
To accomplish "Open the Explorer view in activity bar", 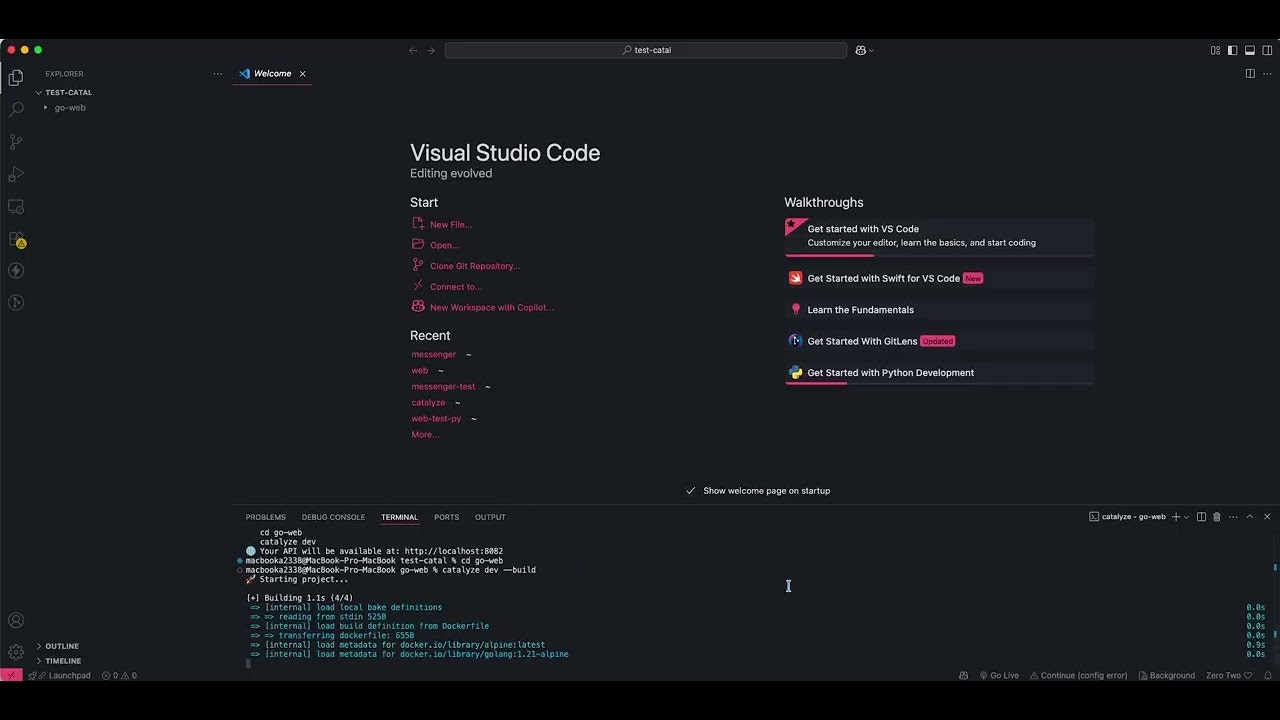I will pyautogui.click(x=16, y=77).
